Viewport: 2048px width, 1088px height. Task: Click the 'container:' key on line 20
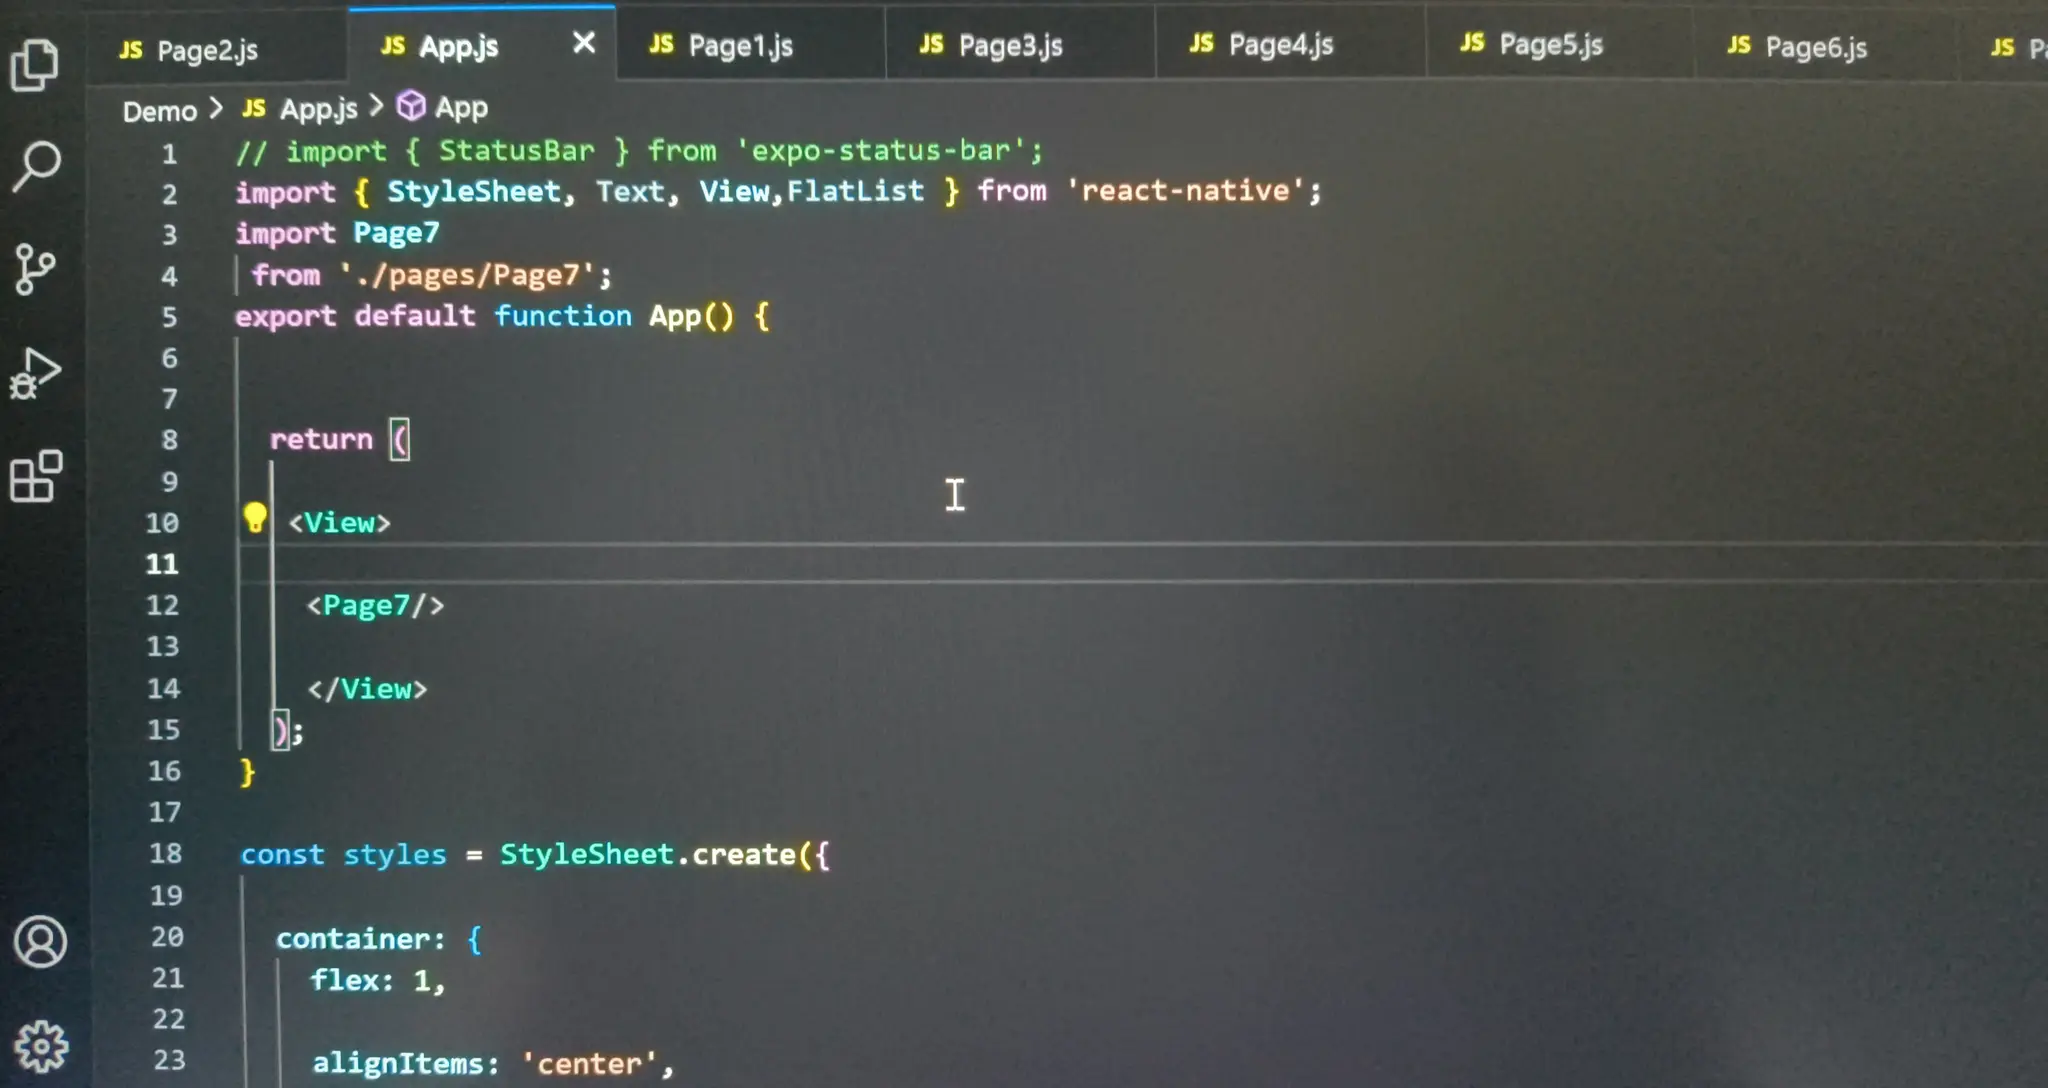tap(361, 938)
